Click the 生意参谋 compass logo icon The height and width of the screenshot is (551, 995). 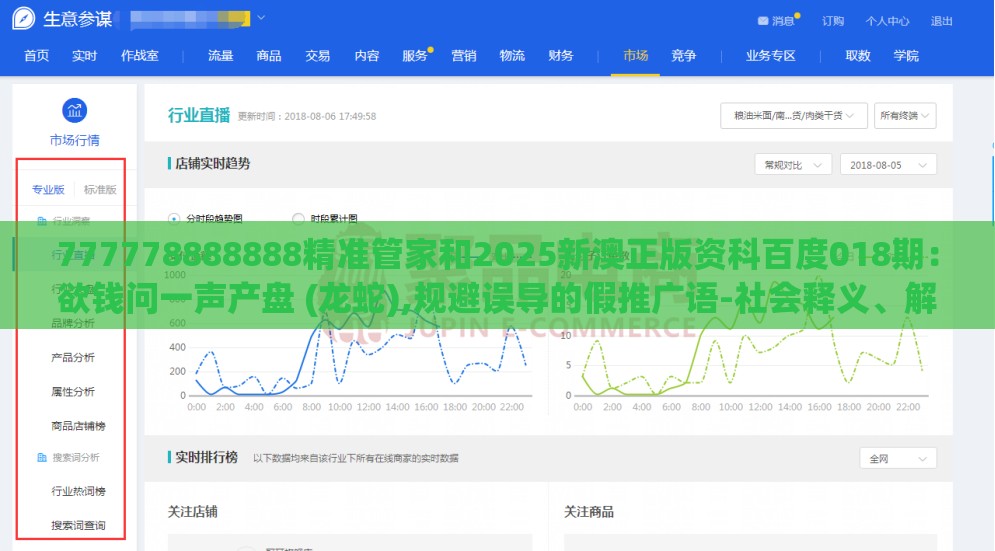23,18
